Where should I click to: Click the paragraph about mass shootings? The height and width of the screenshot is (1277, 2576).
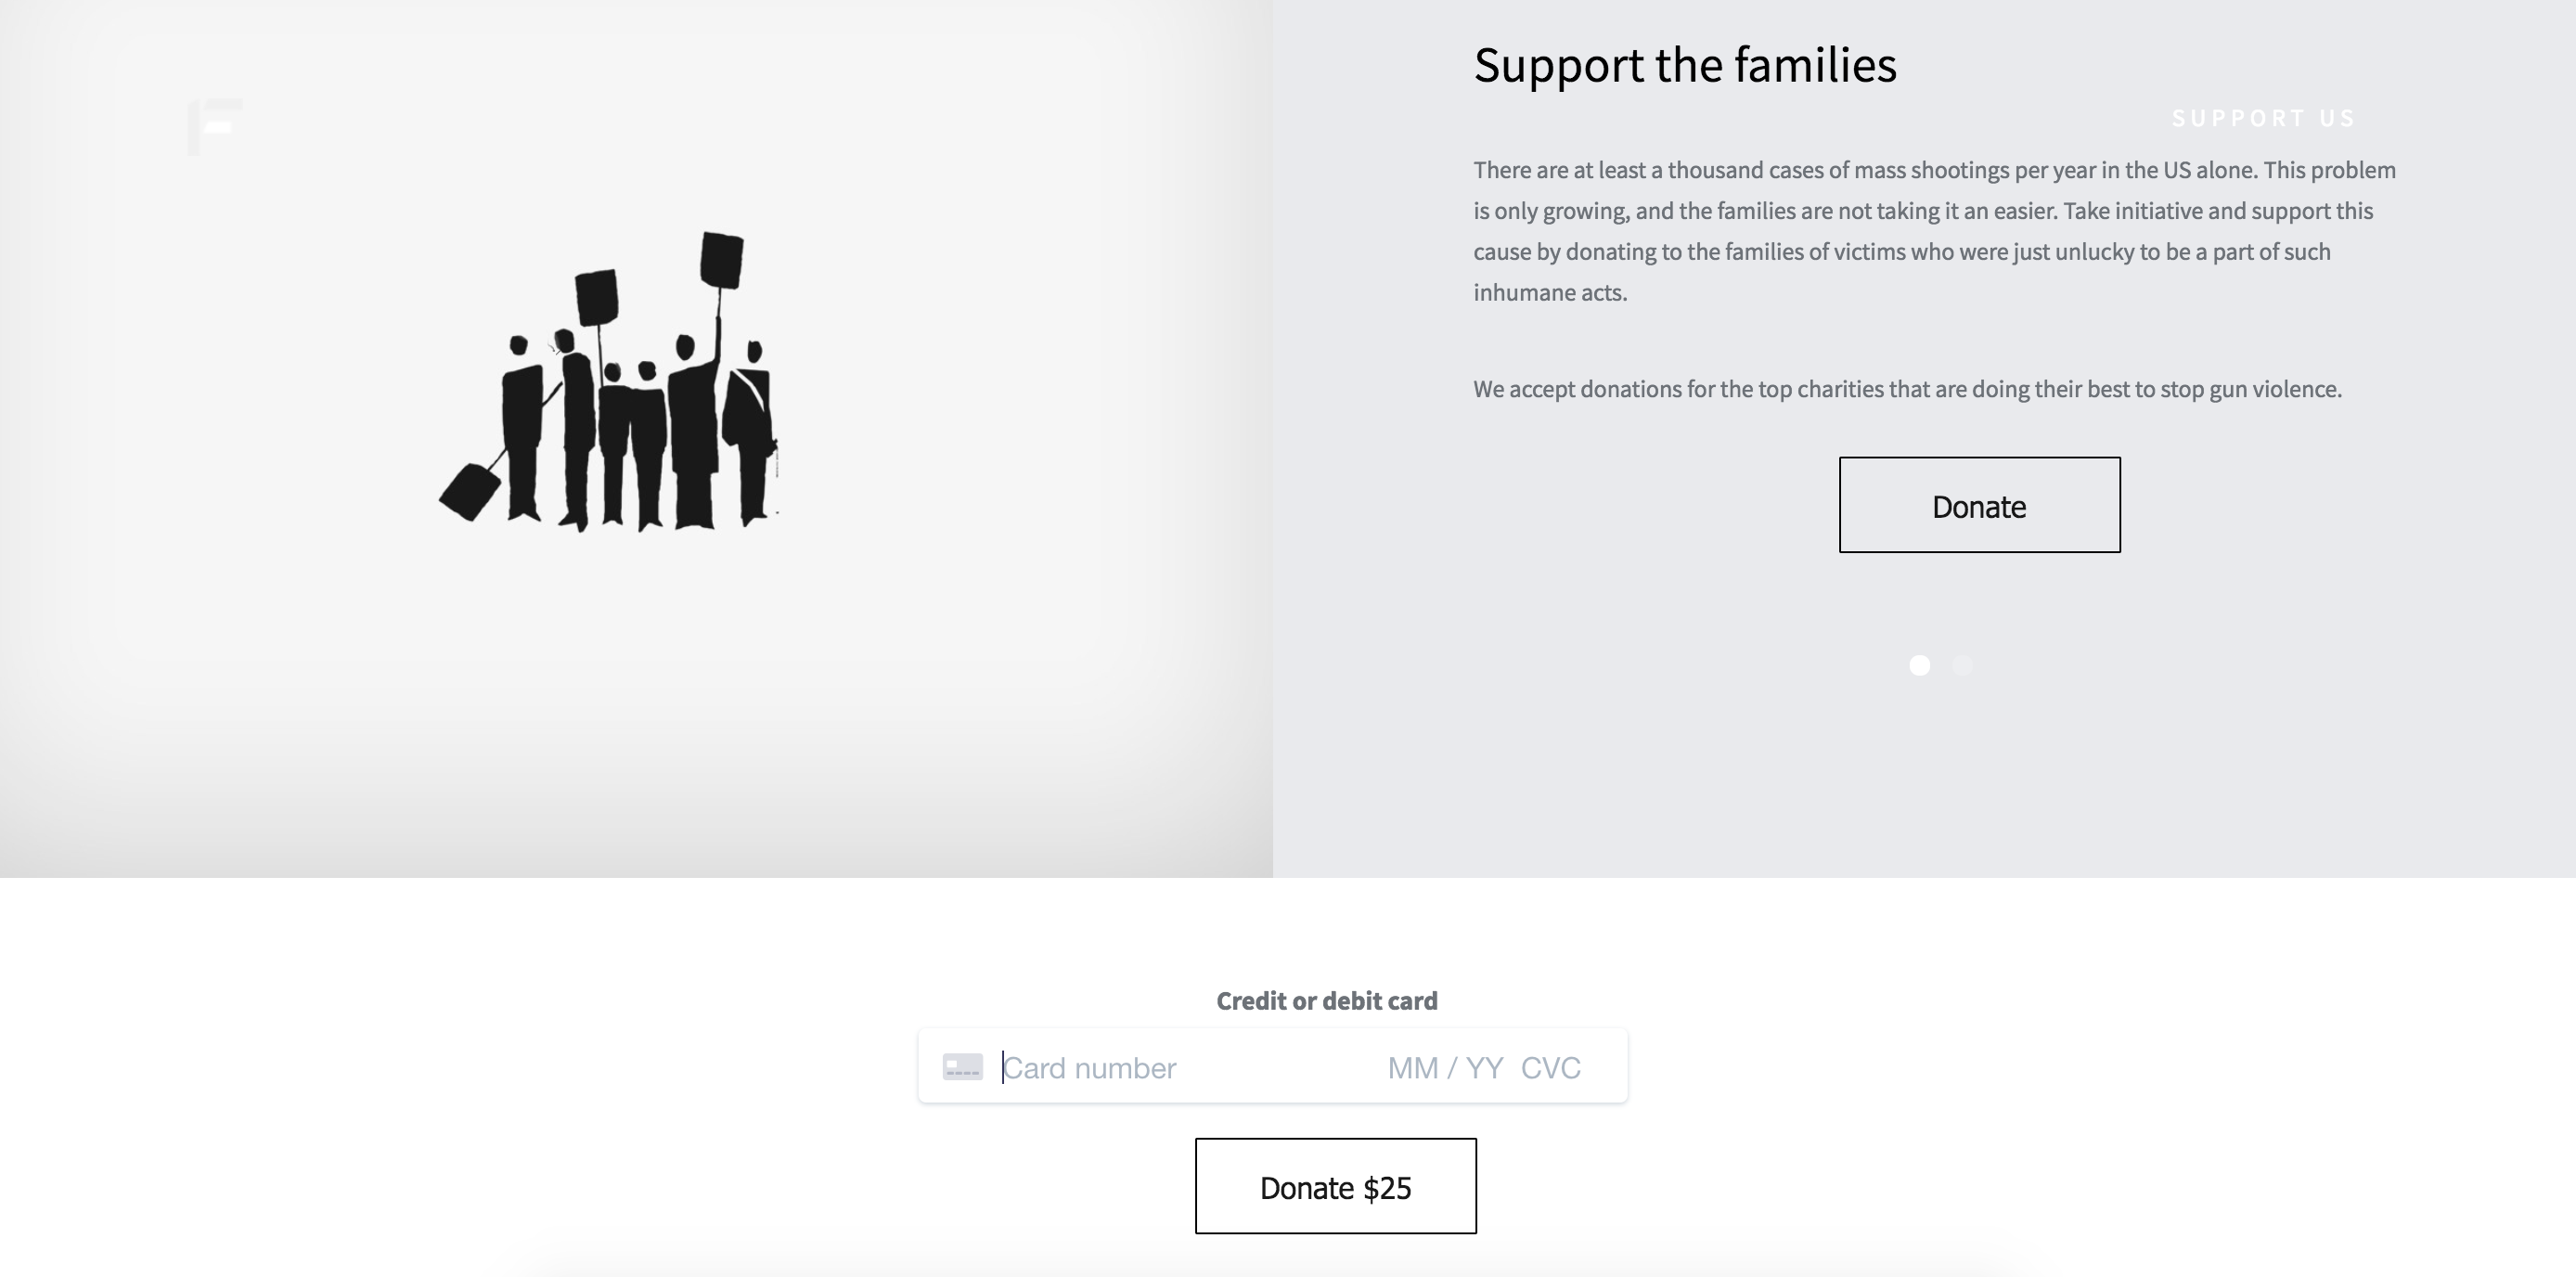pos(1934,231)
